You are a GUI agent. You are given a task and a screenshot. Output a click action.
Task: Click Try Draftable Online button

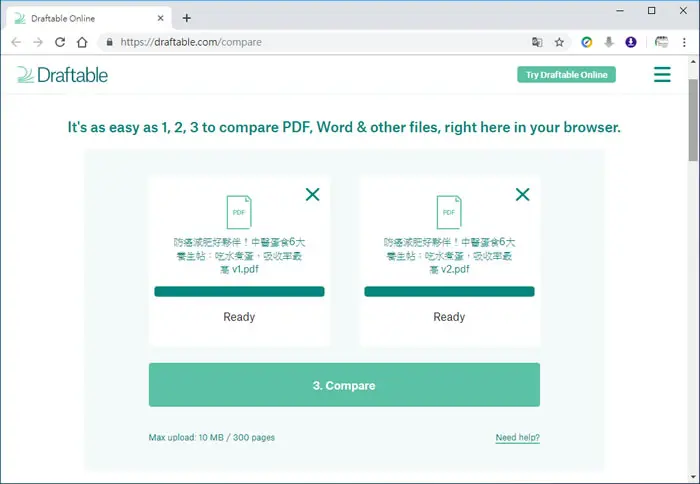(567, 75)
